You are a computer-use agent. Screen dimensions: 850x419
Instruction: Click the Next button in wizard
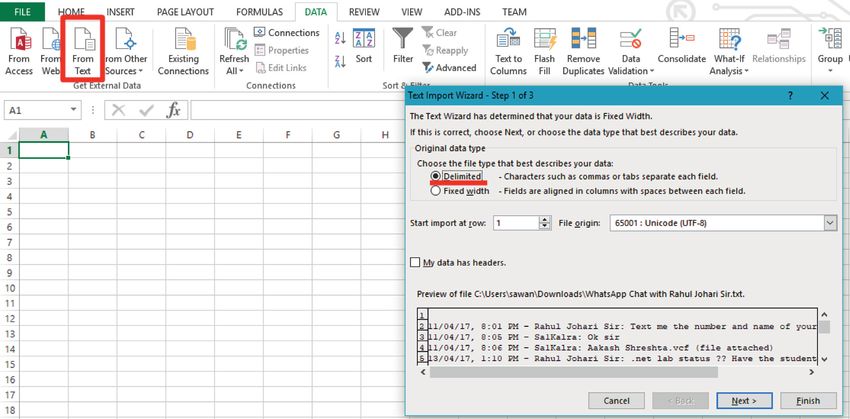[744, 401]
